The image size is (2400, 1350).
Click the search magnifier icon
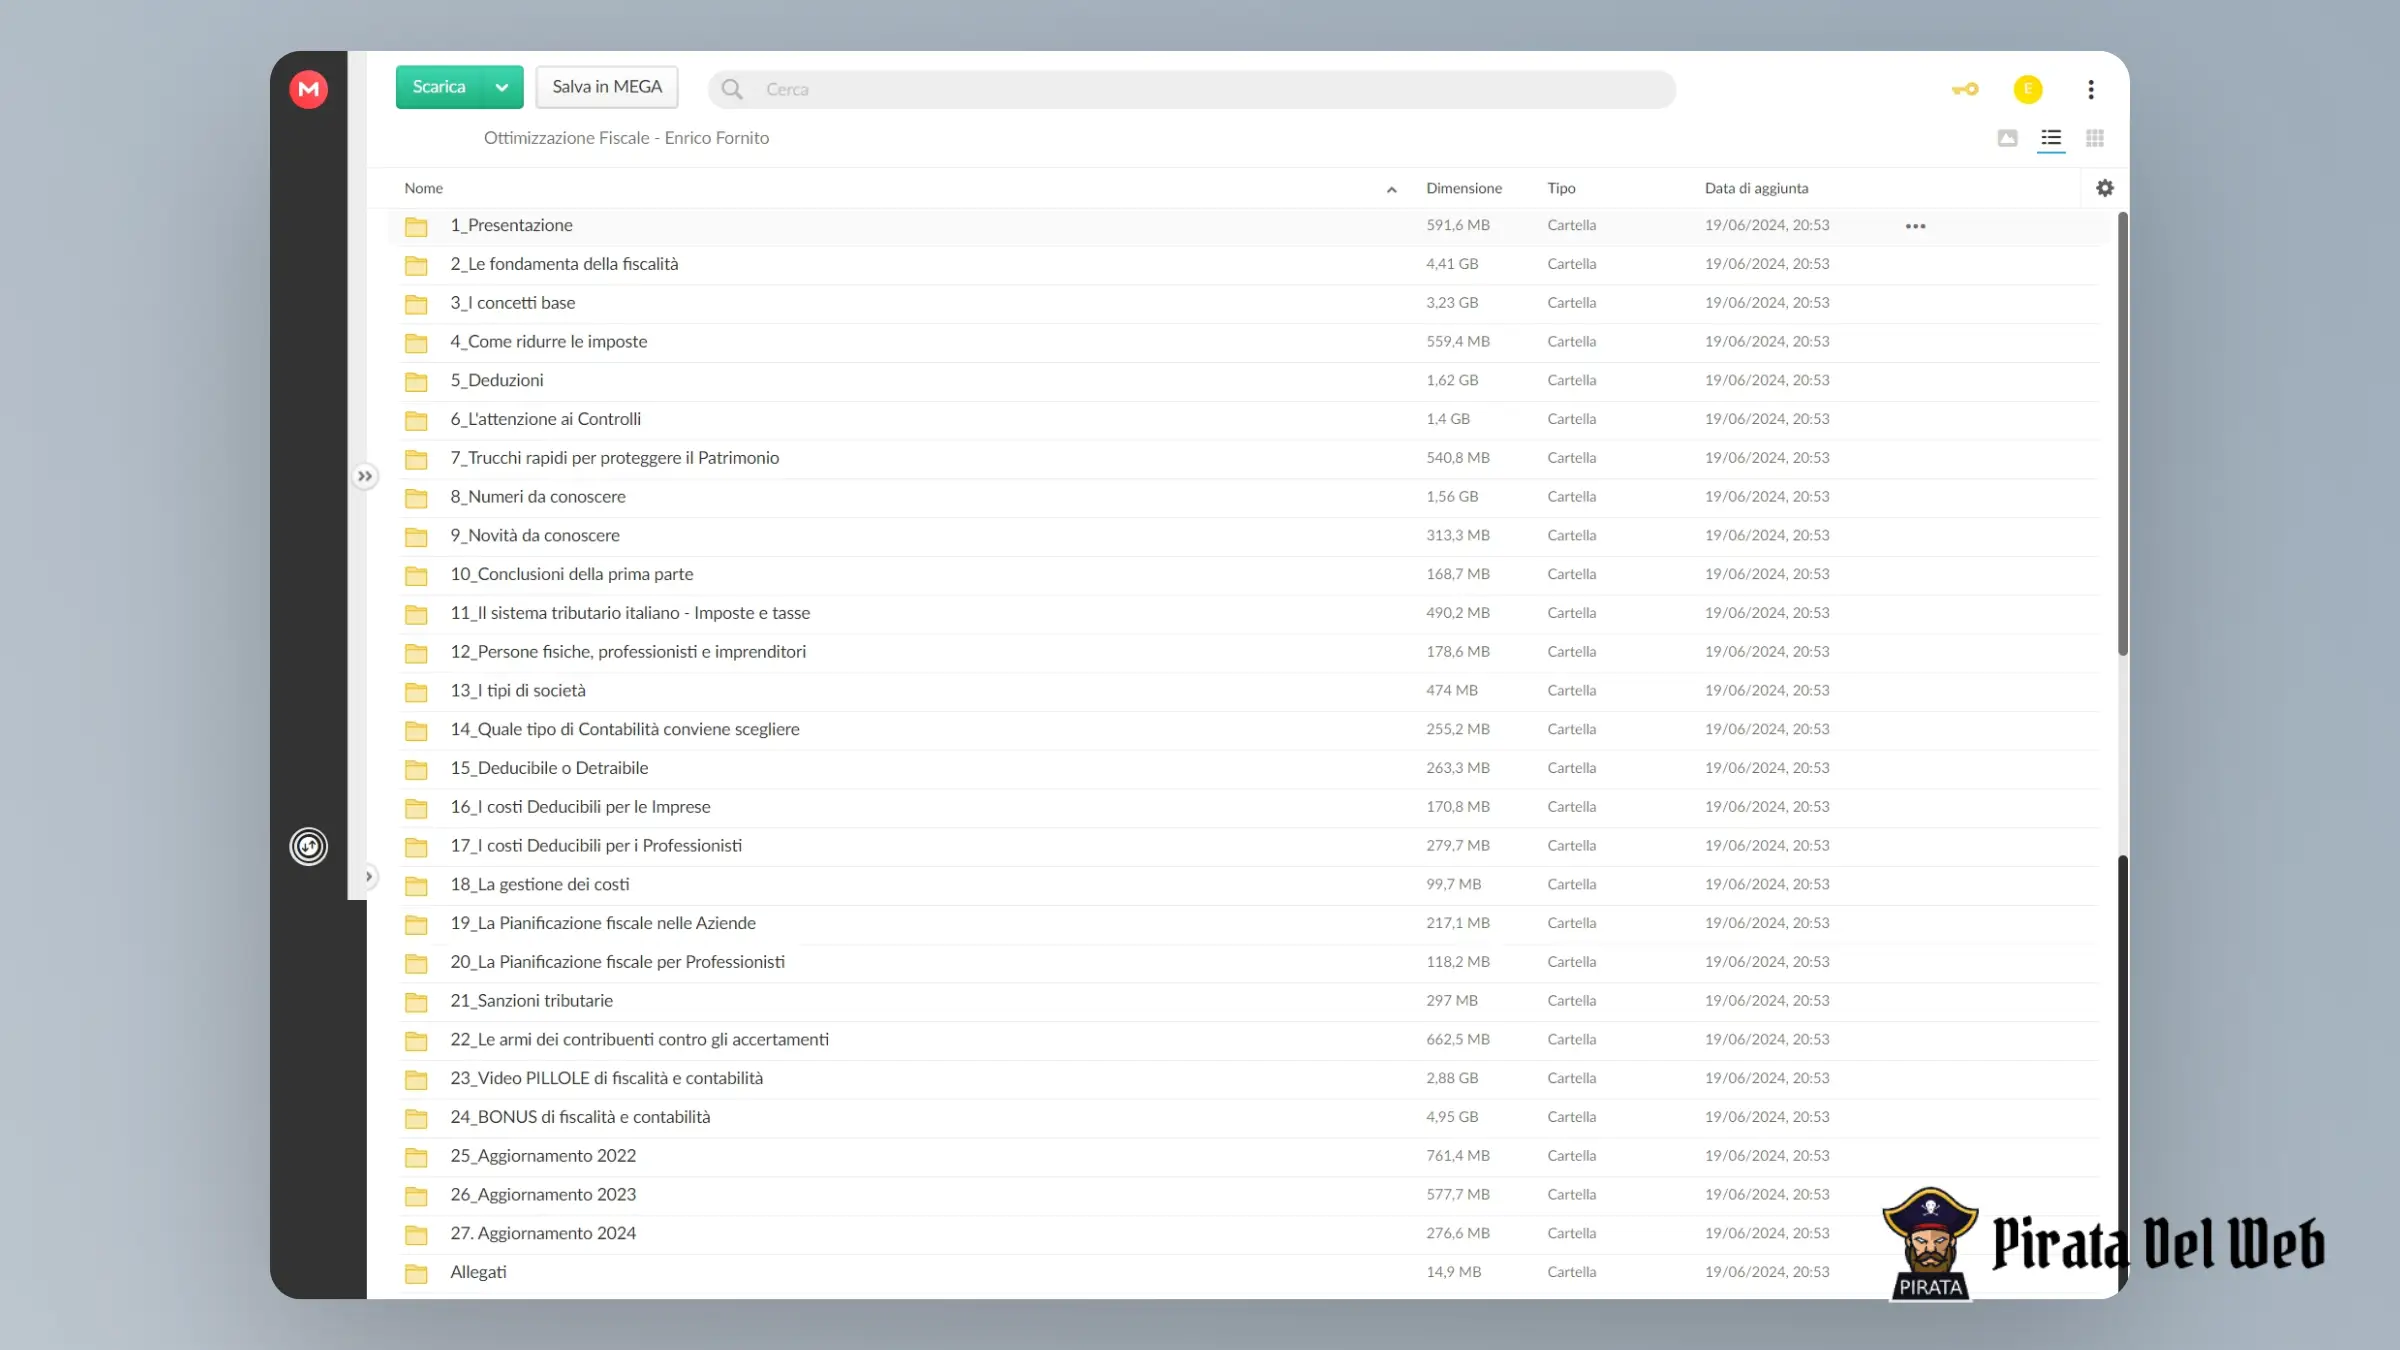pos(732,89)
